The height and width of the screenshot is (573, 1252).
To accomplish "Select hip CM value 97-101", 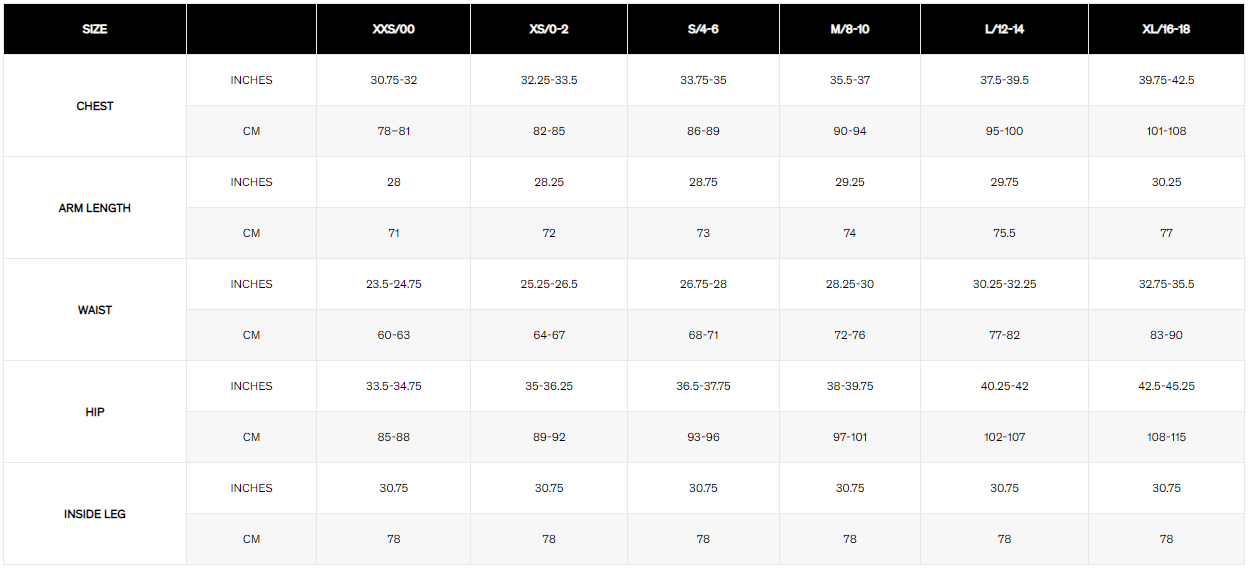I will coord(849,437).
